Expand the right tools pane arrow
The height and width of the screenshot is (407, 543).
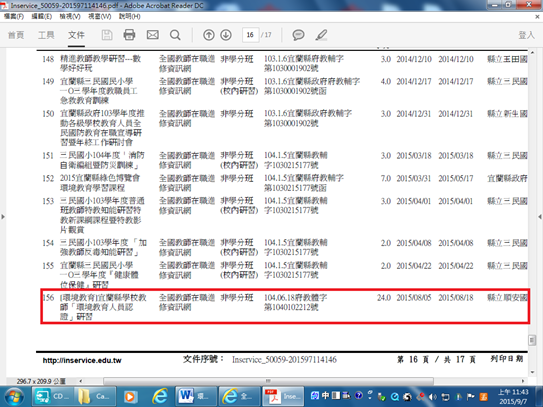coord(540,217)
